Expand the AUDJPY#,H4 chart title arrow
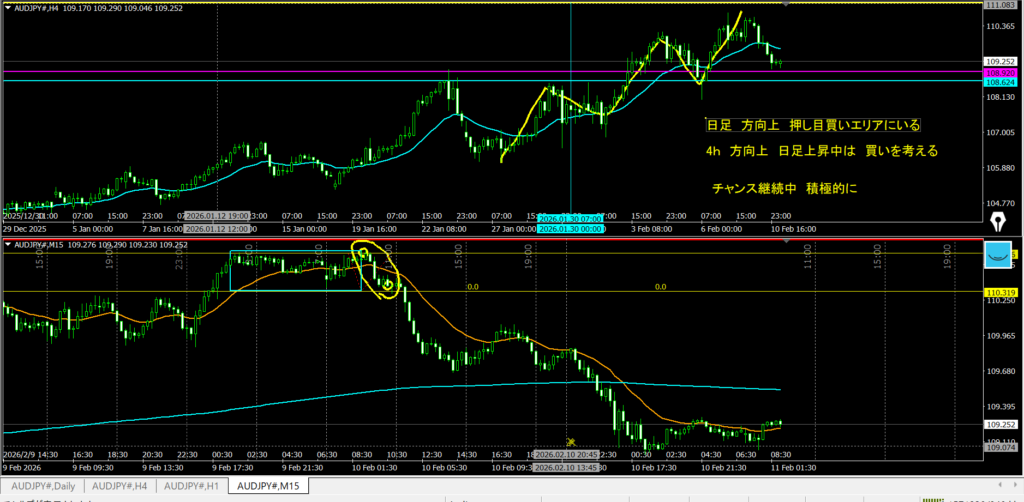 9,5
